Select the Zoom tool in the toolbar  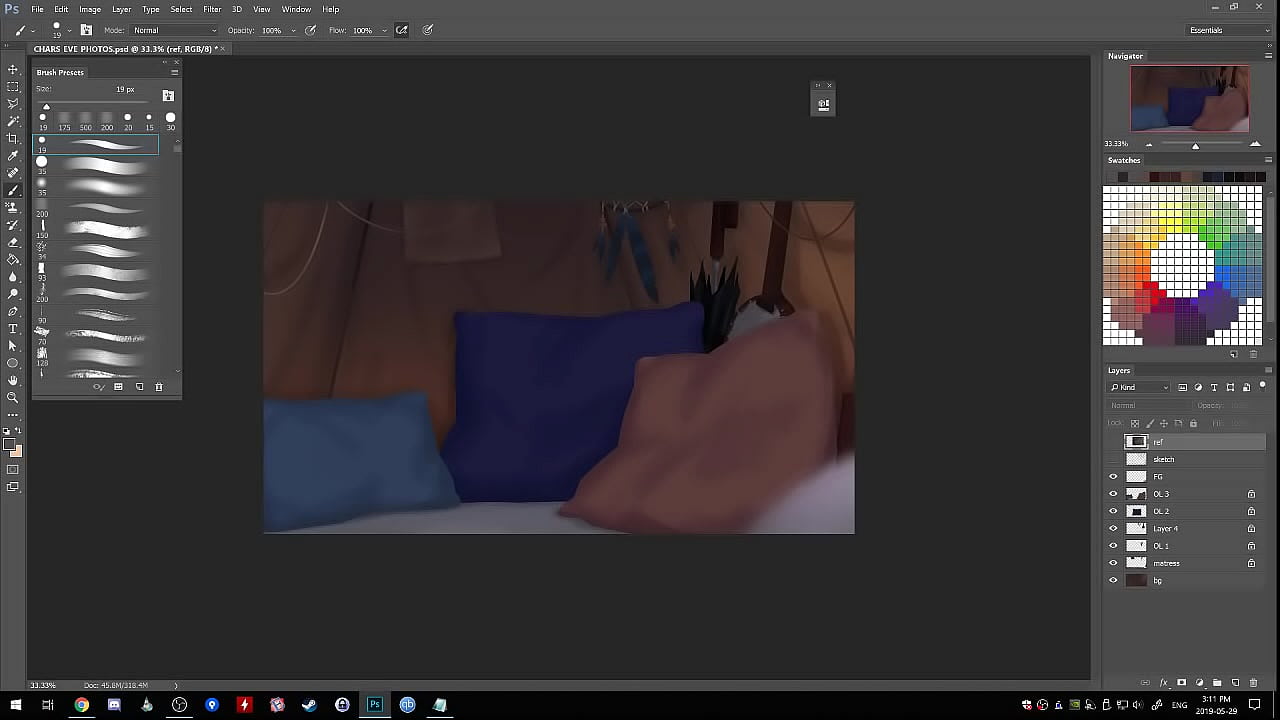13,397
